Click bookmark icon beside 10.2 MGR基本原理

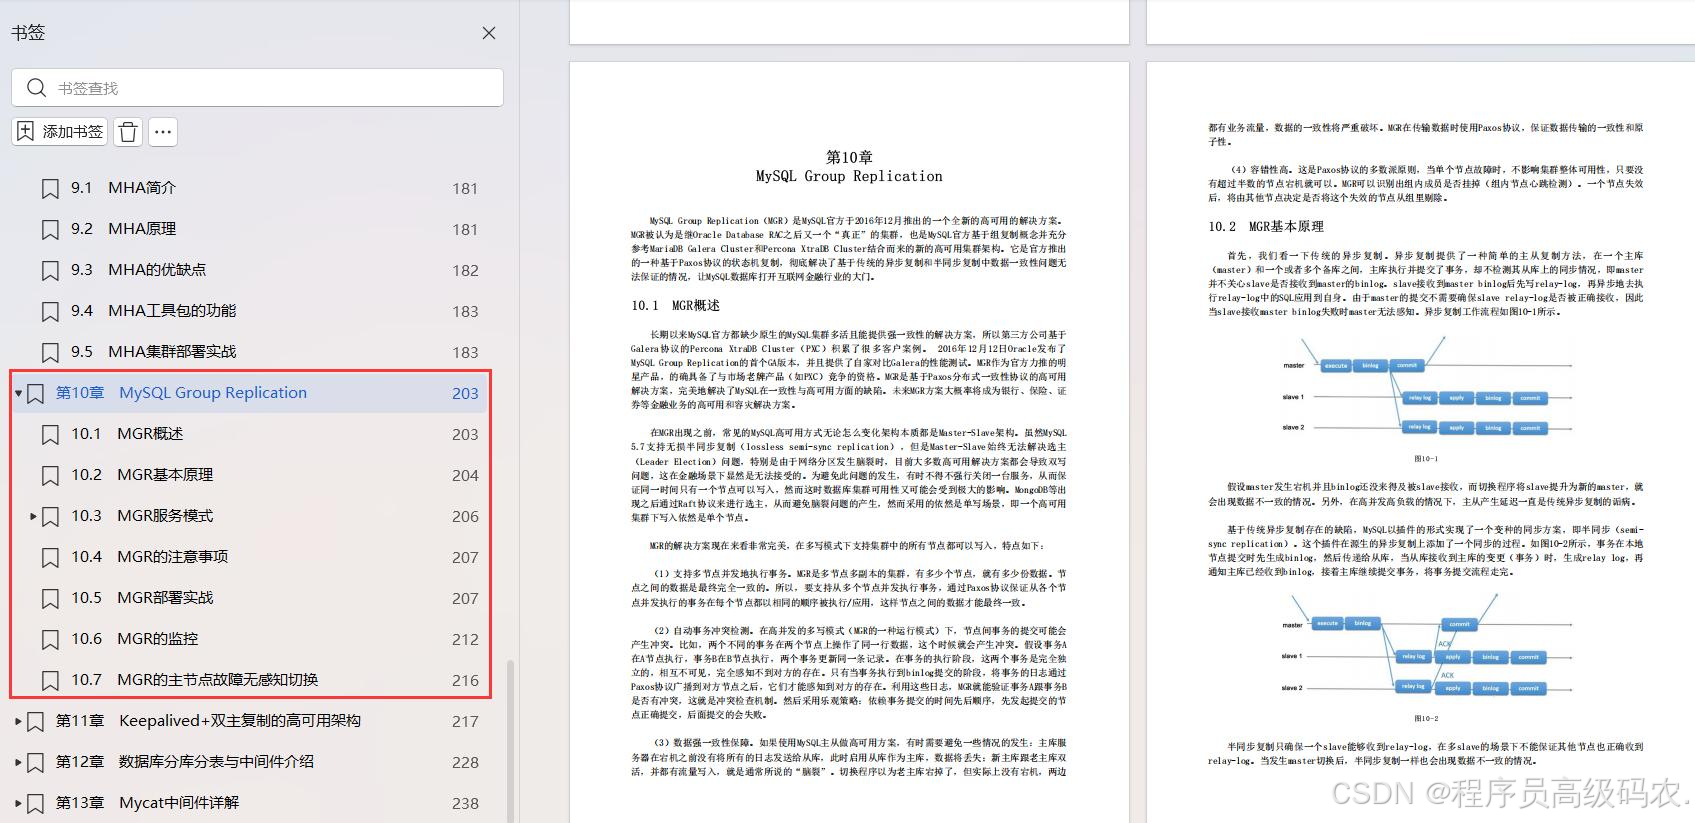point(50,475)
